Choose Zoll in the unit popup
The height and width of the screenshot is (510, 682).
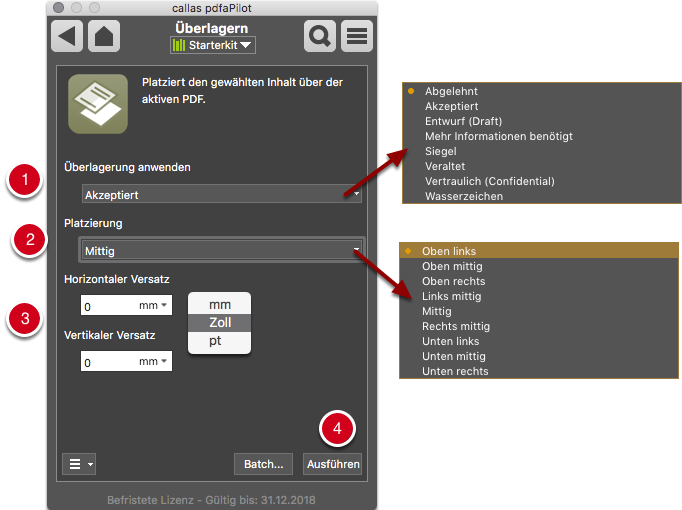coord(220,323)
